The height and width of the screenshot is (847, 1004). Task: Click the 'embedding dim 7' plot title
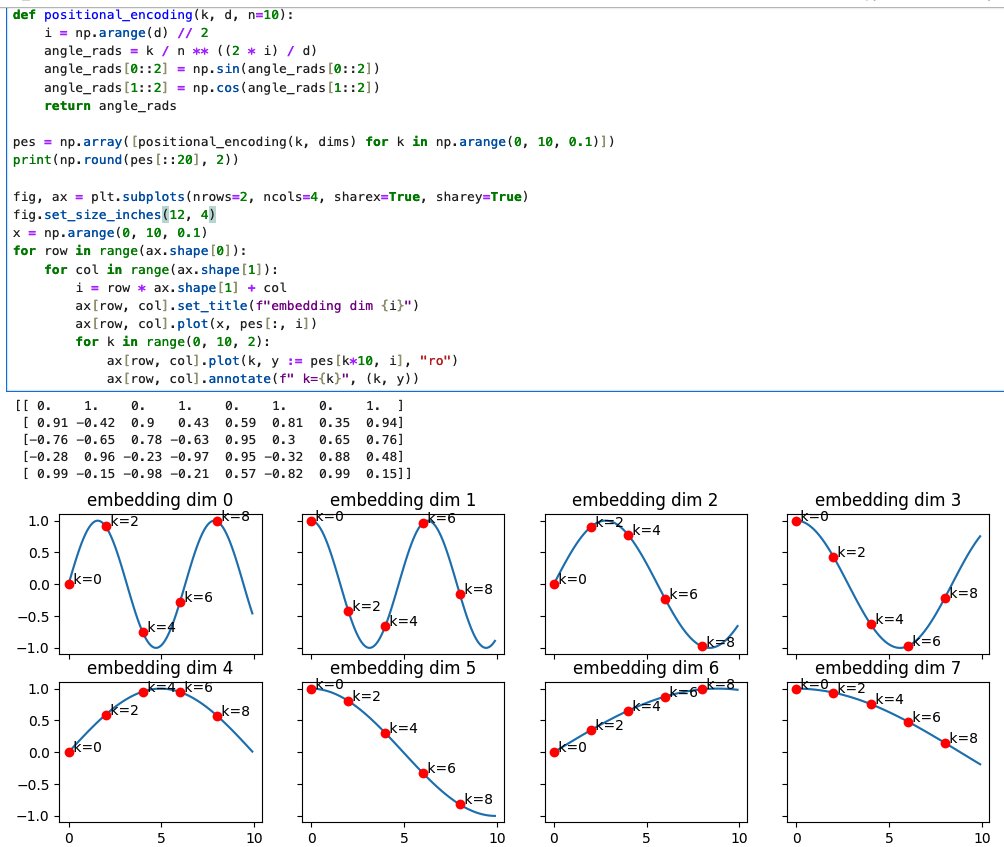point(887,668)
